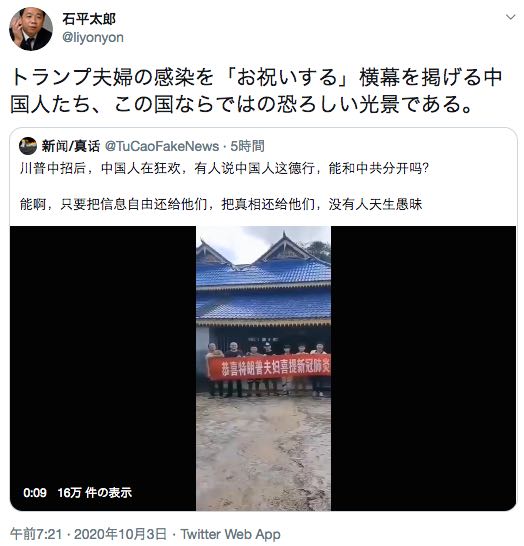Open the 新闻/真话 quoted account name

(71, 146)
